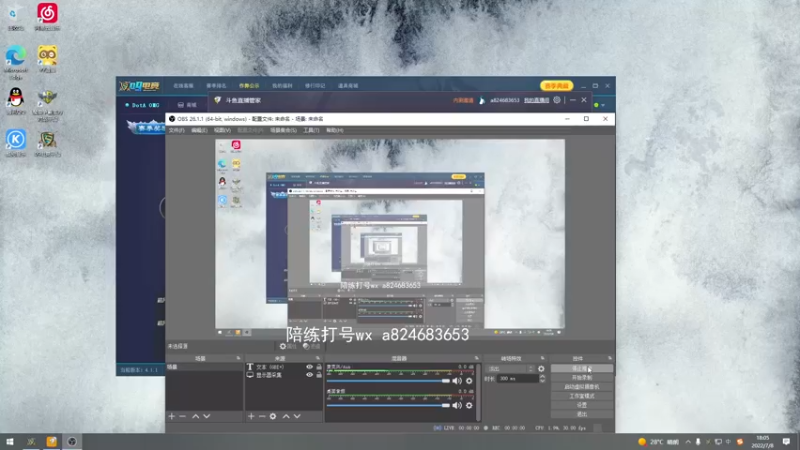Switch to 我的福利 tab in 09 platform

pyautogui.click(x=282, y=86)
